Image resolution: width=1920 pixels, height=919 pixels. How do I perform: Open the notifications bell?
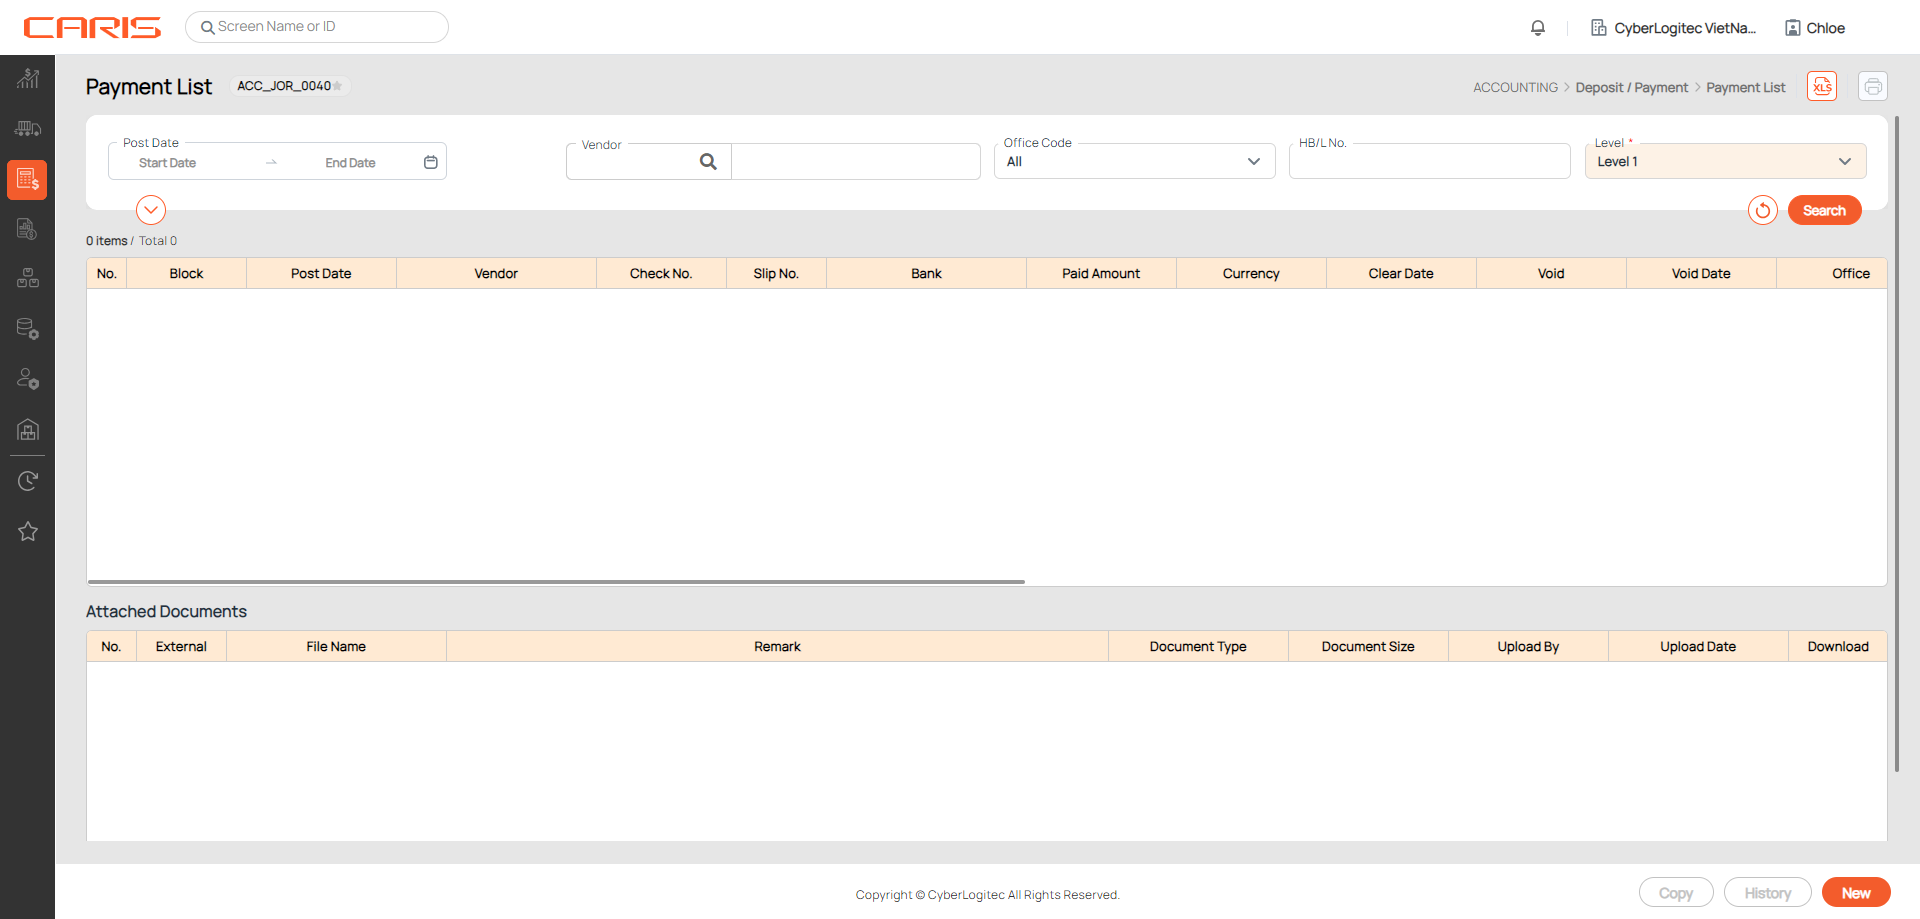click(x=1537, y=28)
